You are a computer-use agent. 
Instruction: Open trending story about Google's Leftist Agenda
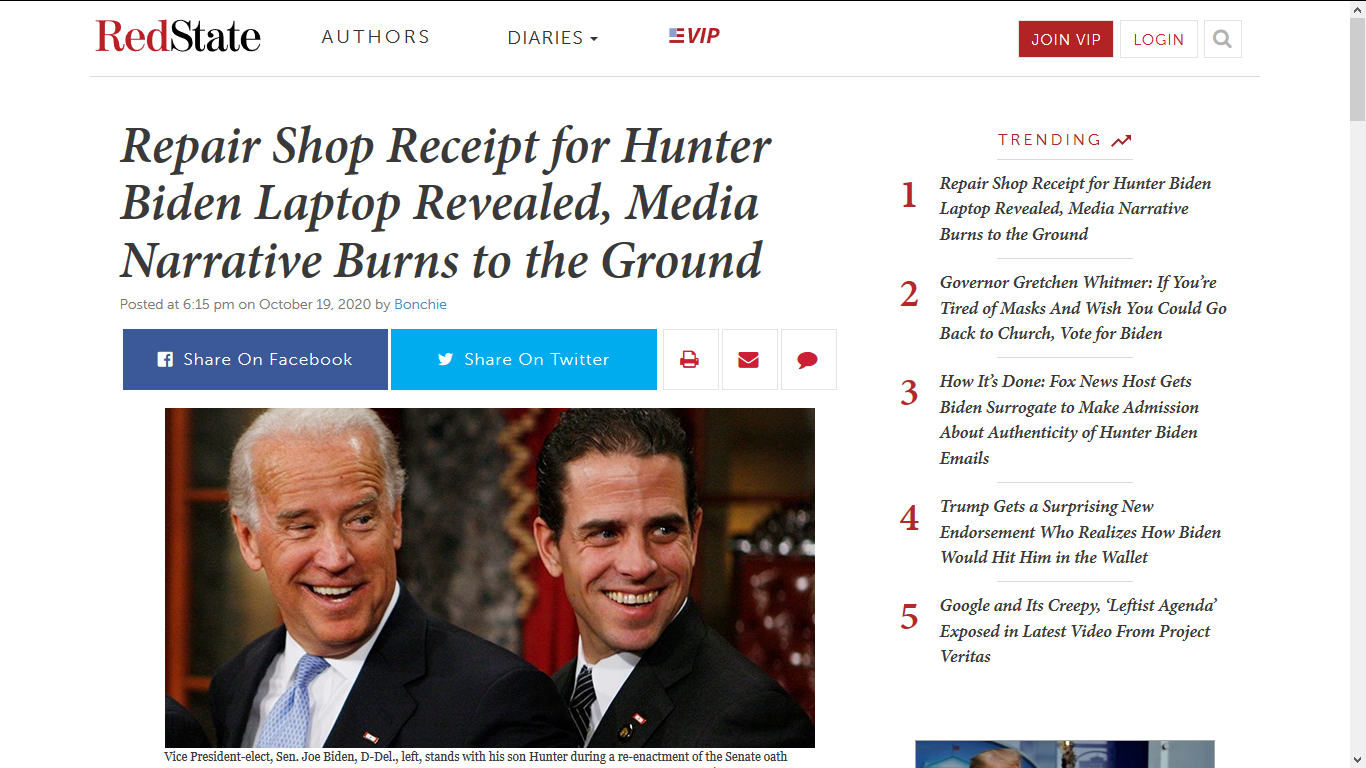tap(1078, 631)
